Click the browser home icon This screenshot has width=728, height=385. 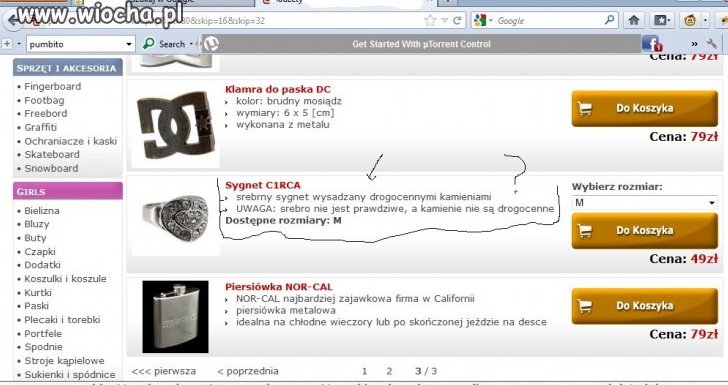pyautogui.click(x=634, y=20)
